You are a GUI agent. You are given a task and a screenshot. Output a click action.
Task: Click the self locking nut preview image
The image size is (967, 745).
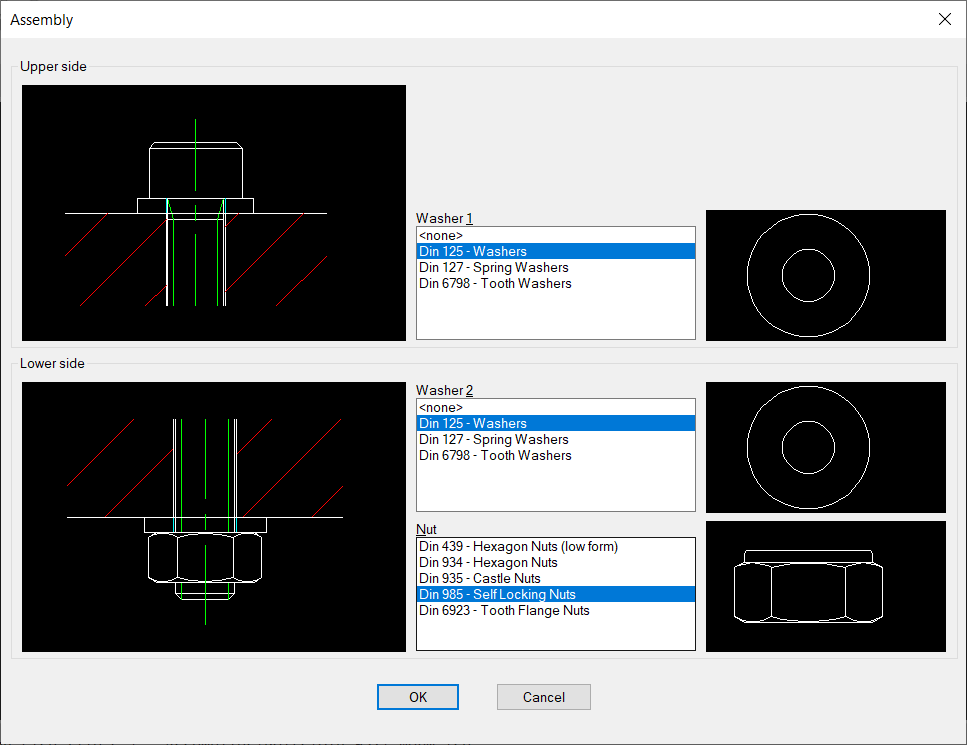point(826,587)
